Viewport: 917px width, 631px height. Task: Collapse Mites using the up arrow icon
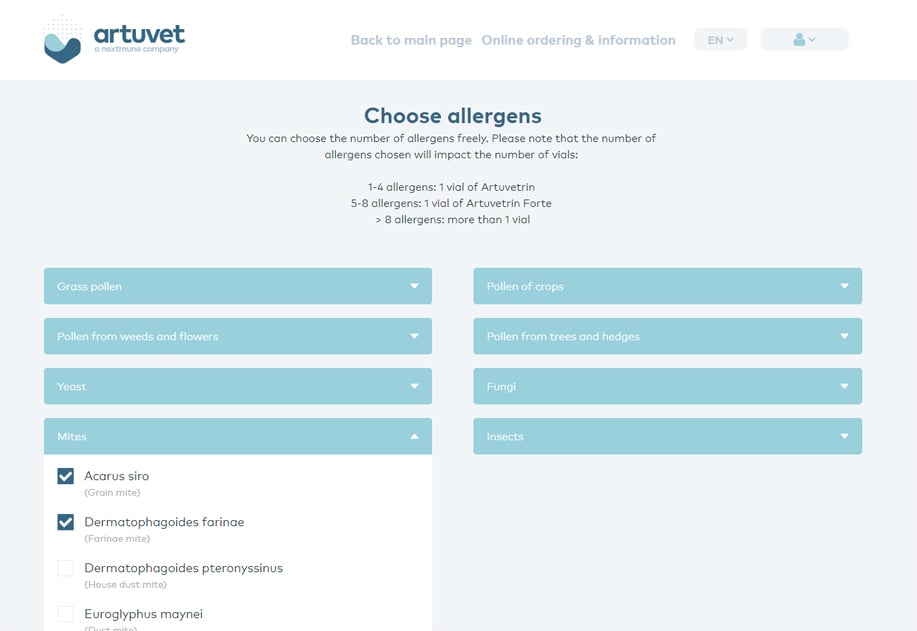[414, 437]
